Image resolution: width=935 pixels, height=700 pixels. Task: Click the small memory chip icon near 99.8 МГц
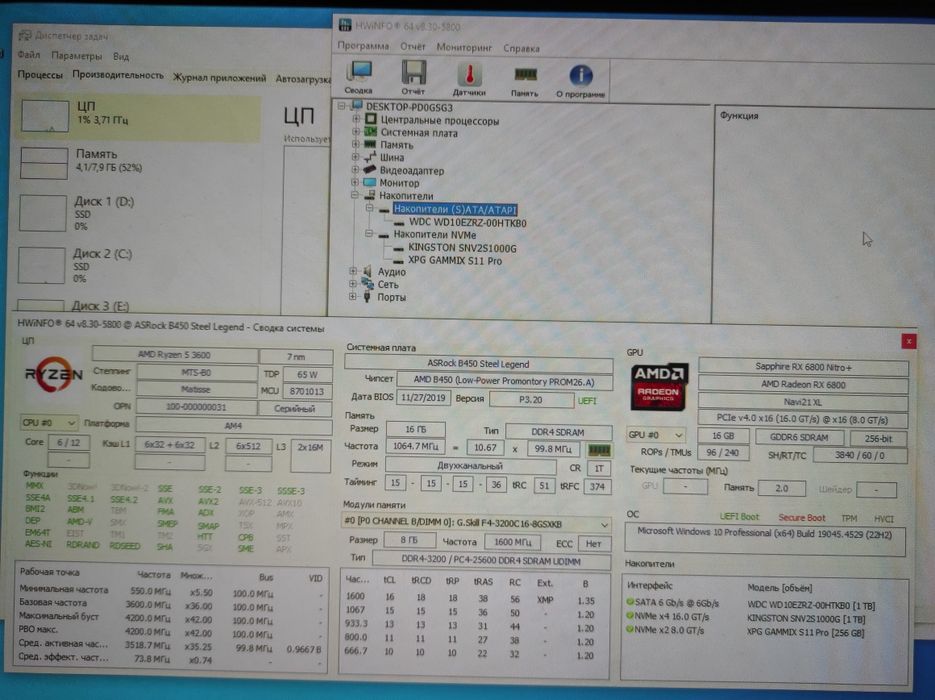[x=599, y=449]
